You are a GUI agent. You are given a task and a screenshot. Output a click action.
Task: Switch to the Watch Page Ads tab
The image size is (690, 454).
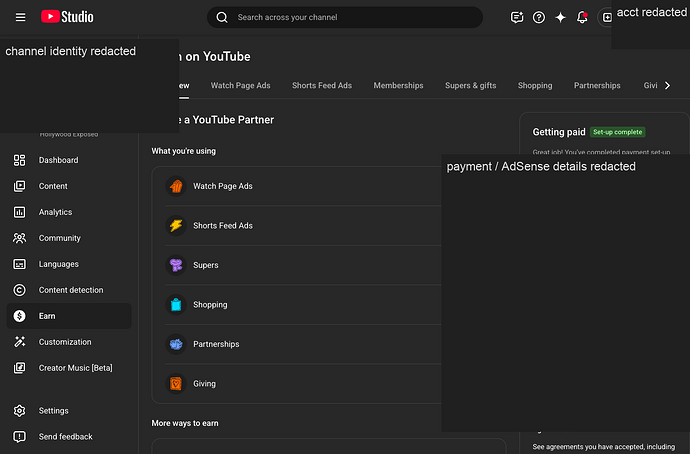click(240, 85)
